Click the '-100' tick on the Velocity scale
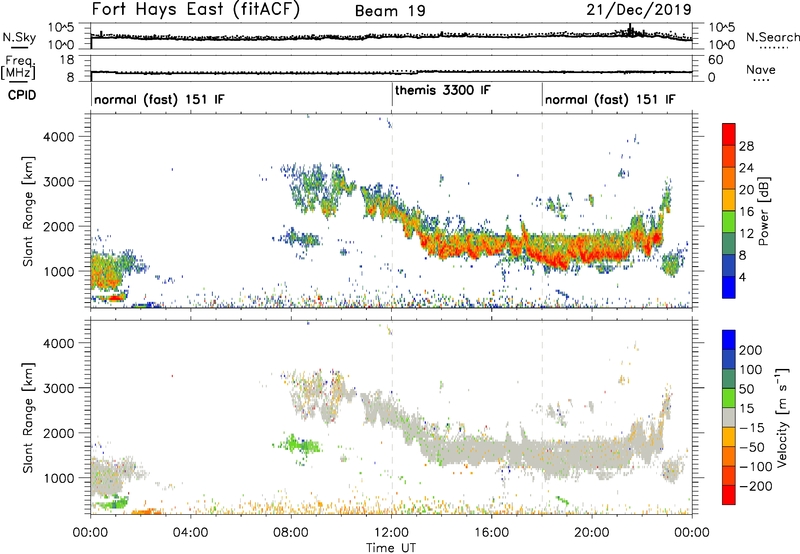Screen dimensions: 800x554 (x=756, y=467)
